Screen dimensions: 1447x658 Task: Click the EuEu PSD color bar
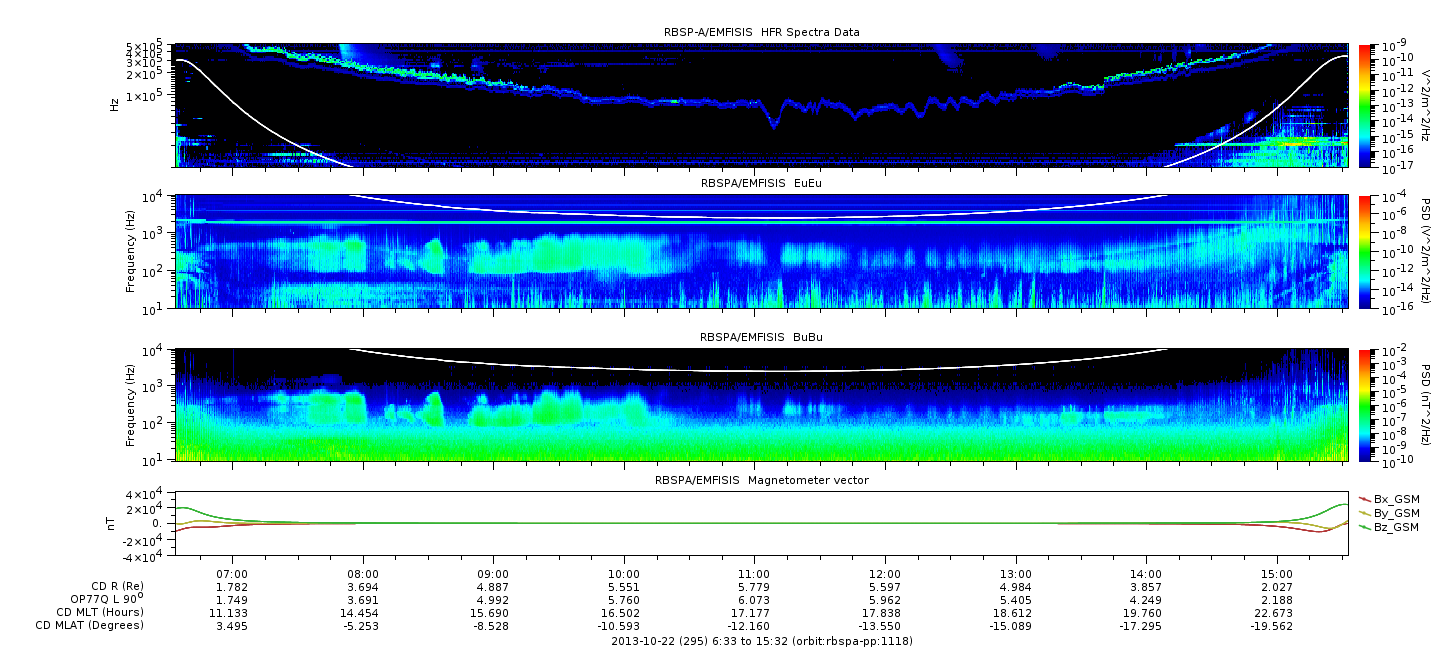[1364, 251]
